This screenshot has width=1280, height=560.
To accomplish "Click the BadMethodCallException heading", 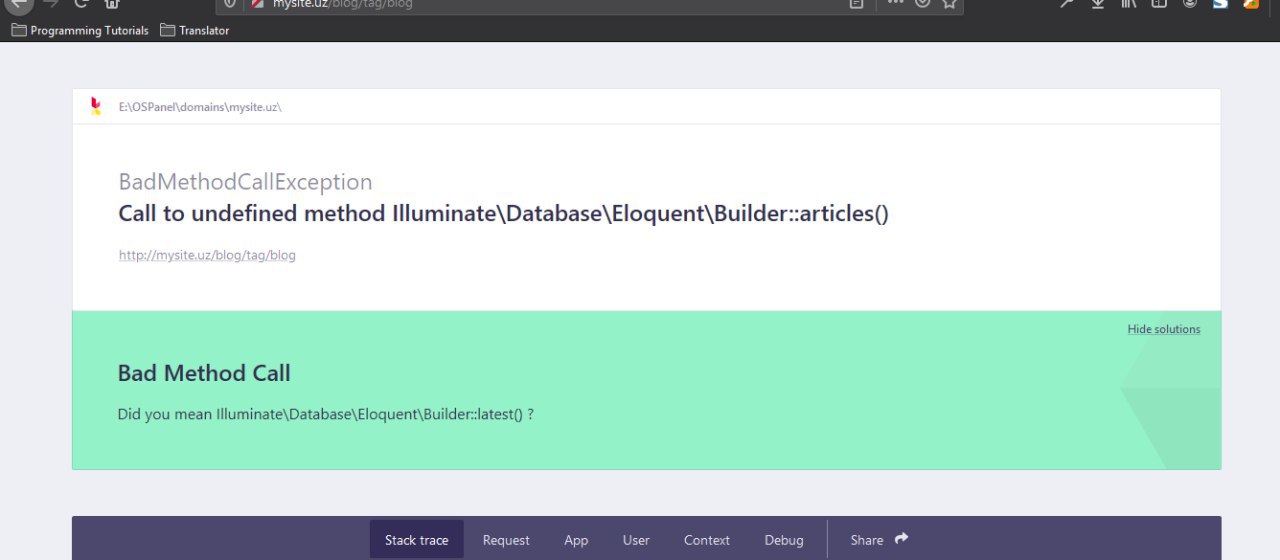I will click(x=245, y=182).
